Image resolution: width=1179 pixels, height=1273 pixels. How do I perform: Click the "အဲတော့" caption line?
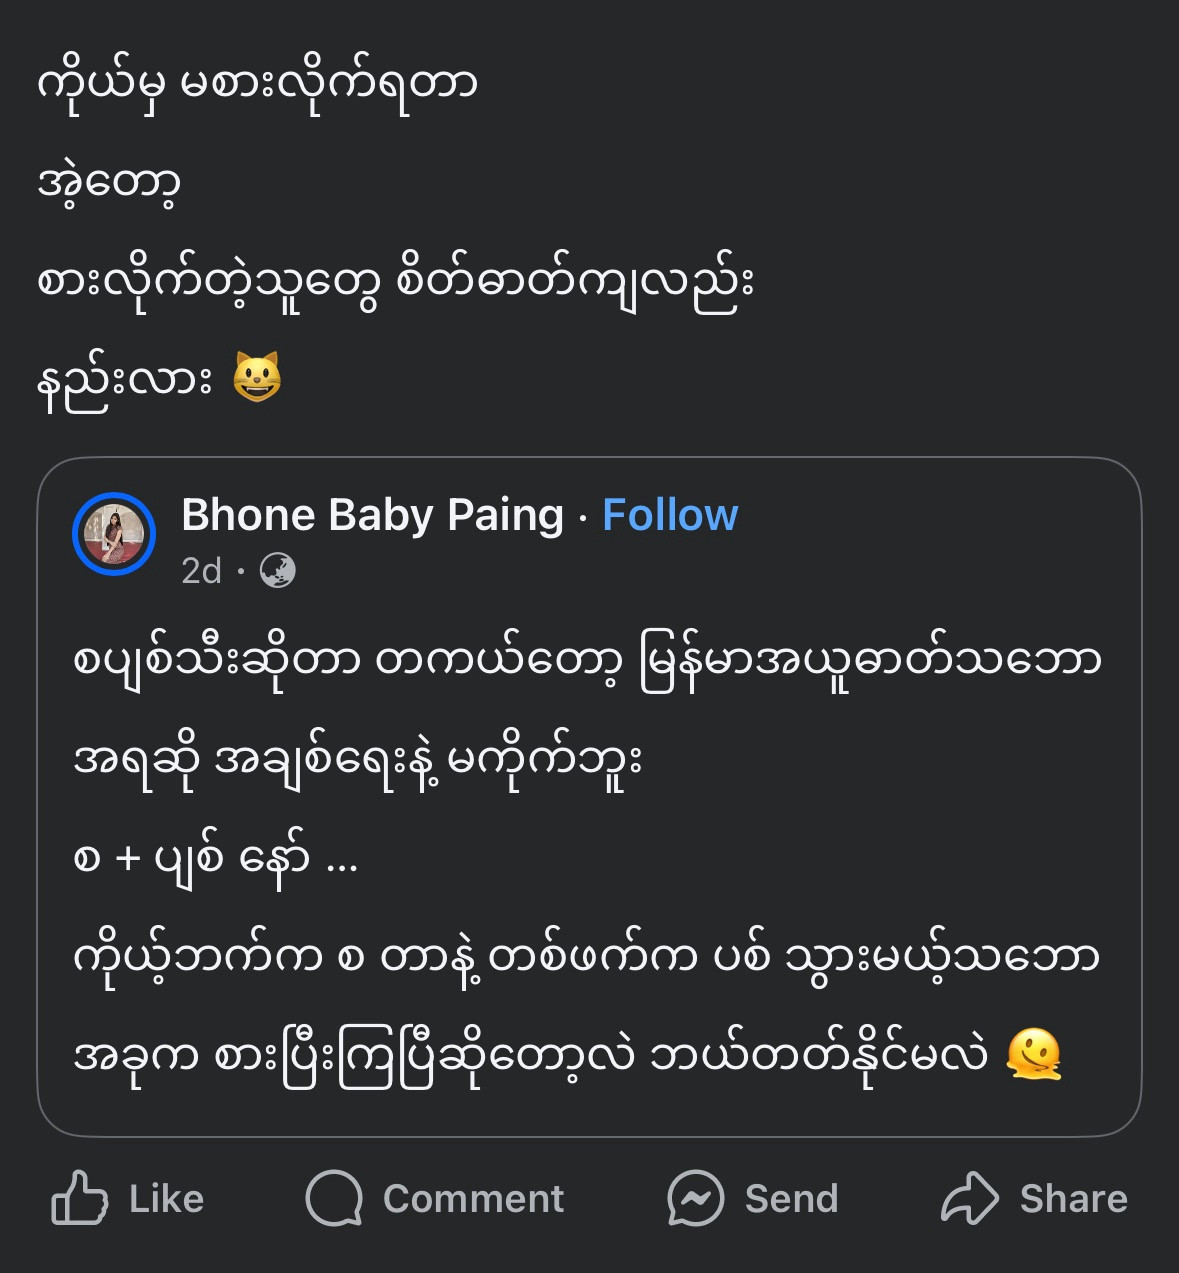tap(108, 183)
